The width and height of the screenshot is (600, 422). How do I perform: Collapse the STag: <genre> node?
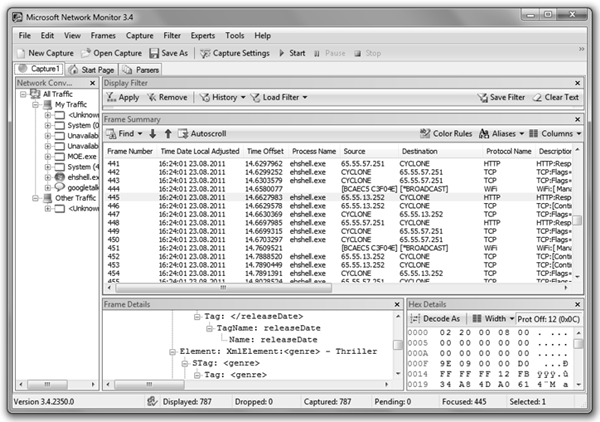(x=185, y=363)
